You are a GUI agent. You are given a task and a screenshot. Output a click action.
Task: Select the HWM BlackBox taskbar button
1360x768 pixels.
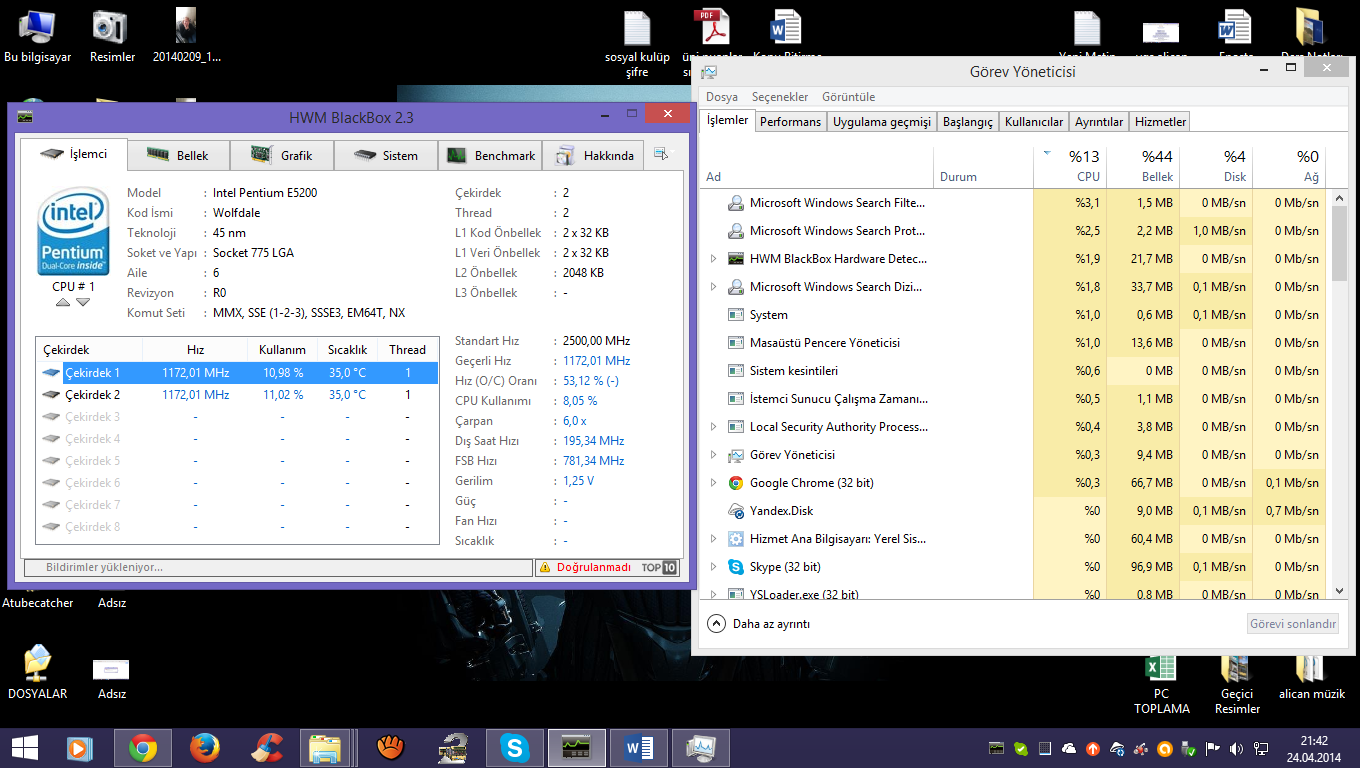pos(577,747)
